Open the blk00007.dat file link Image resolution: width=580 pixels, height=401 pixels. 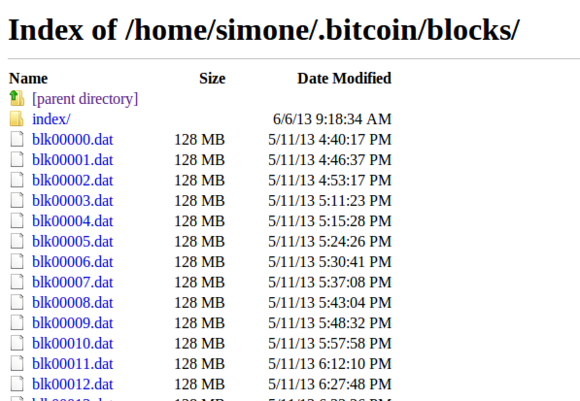click(72, 282)
